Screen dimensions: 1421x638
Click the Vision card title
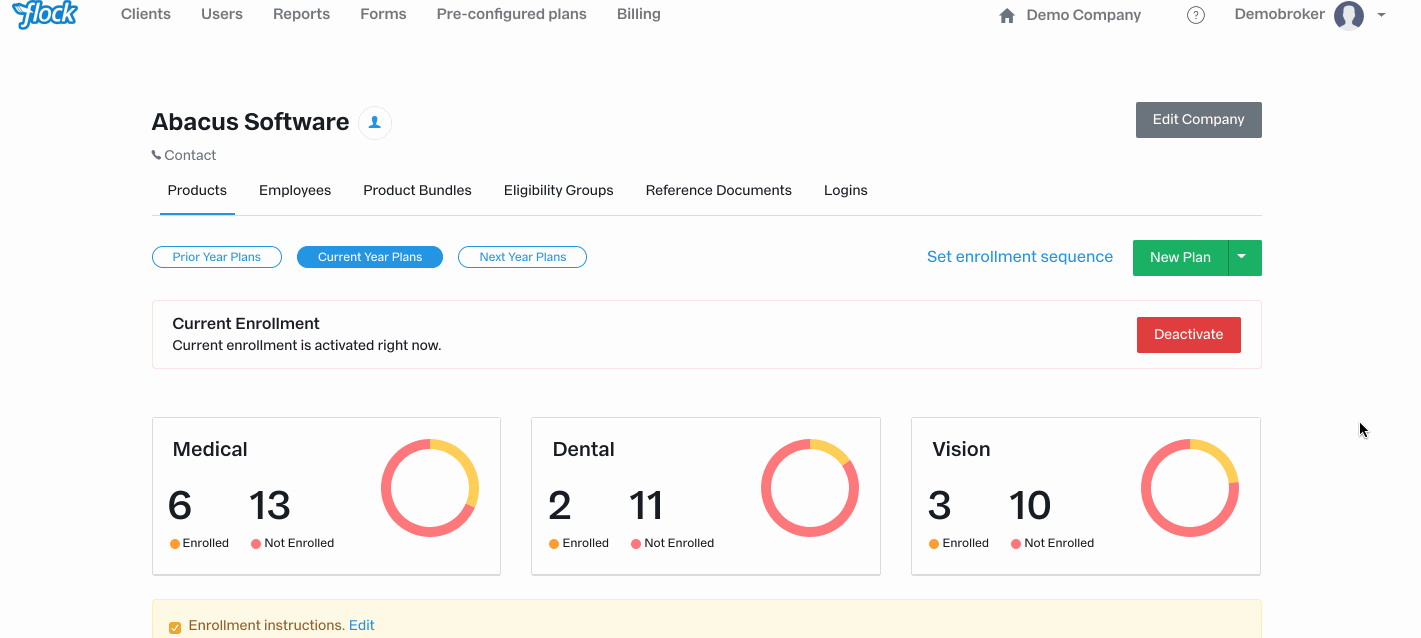[x=961, y=449]
